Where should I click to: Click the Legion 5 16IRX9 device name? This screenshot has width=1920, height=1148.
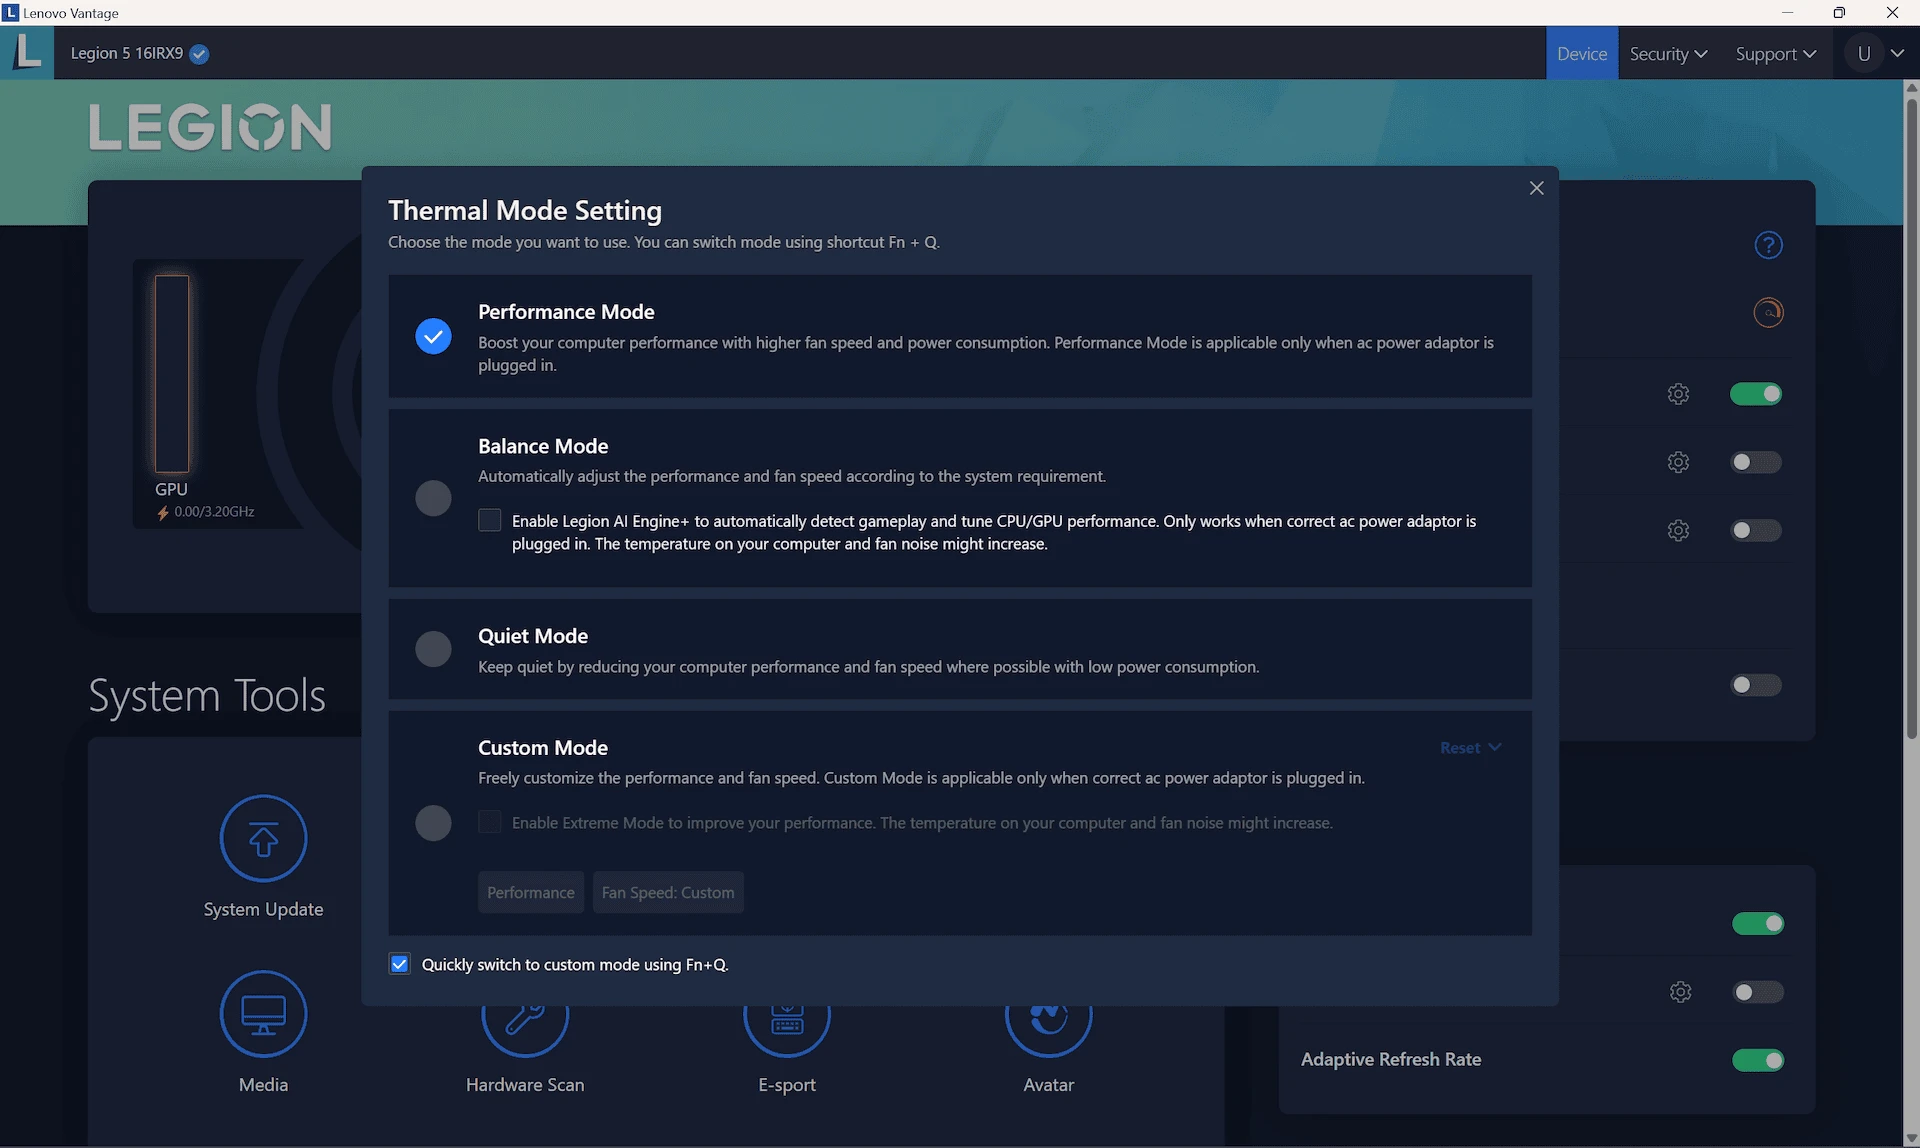coord(126,53)
